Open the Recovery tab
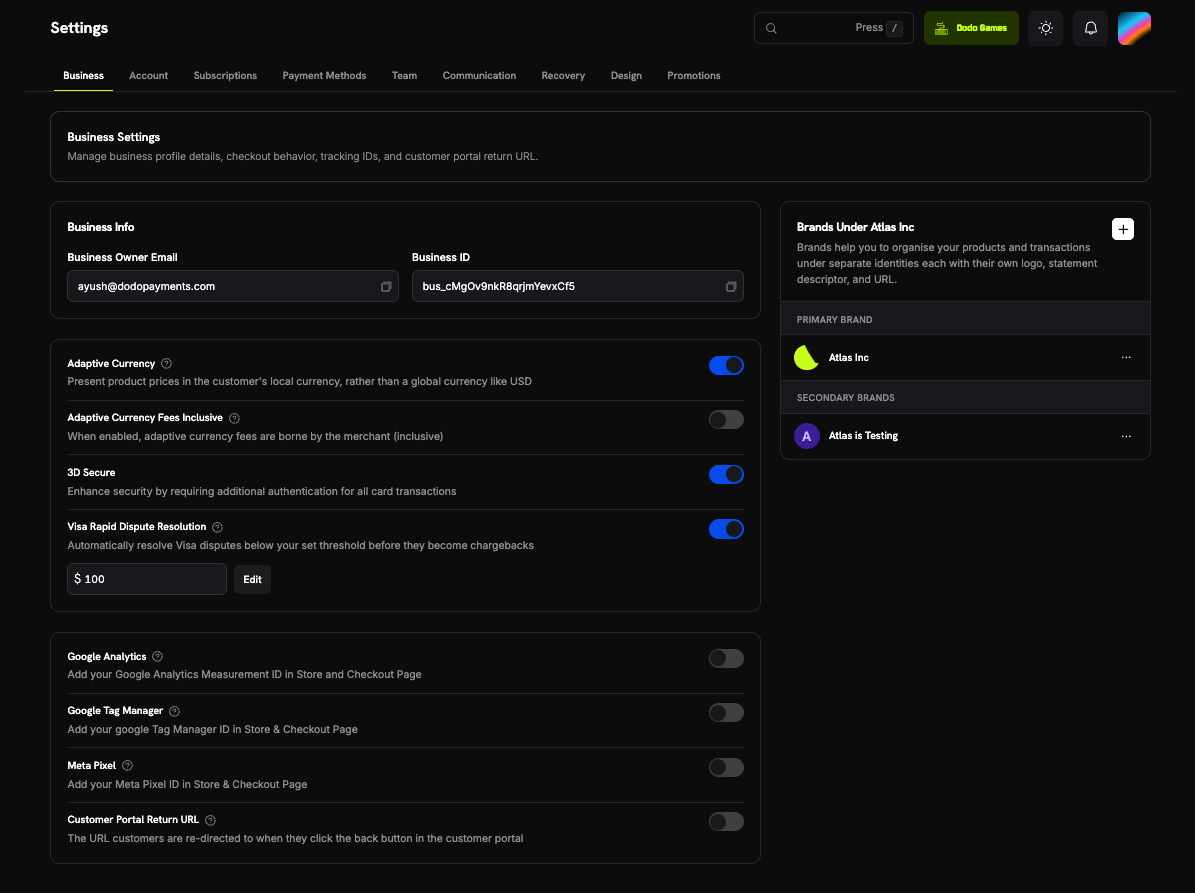 563,75
